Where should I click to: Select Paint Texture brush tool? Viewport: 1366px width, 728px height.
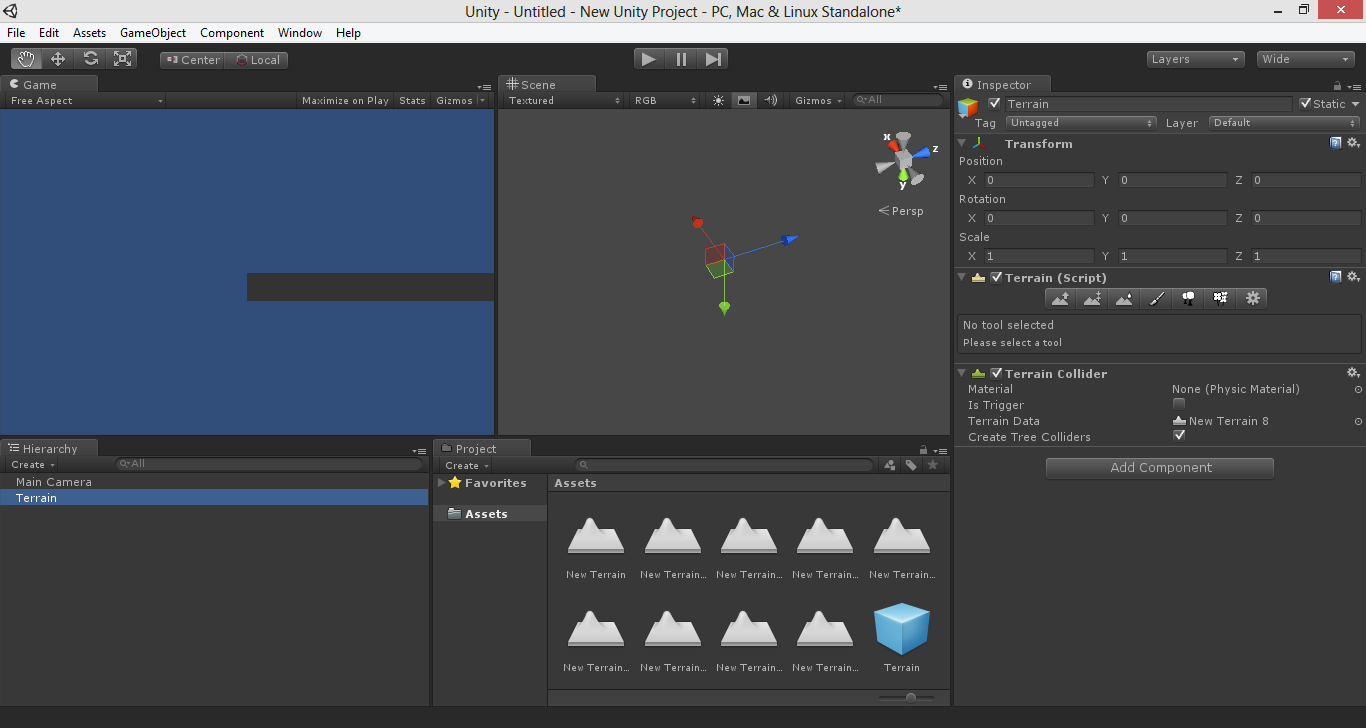click(x=1156, y=298)
